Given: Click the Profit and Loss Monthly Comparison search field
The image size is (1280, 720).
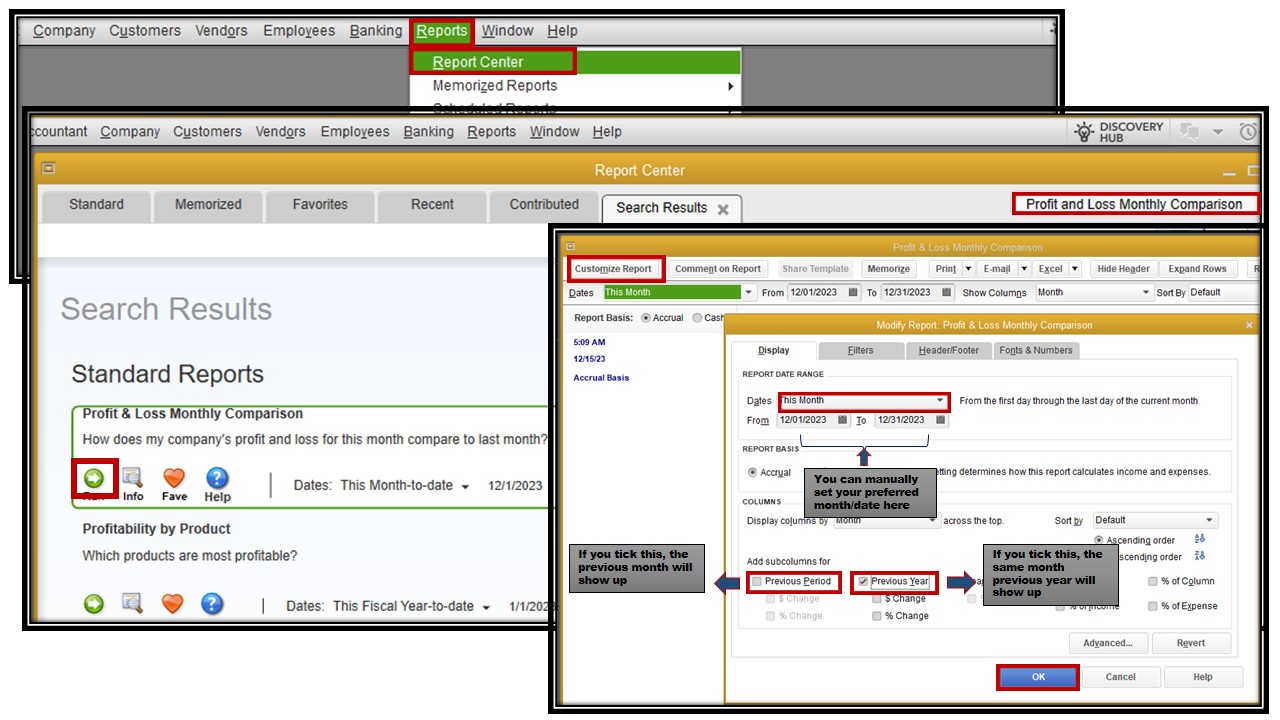Looking at the screenshot, I should (x=1134, y=204).
